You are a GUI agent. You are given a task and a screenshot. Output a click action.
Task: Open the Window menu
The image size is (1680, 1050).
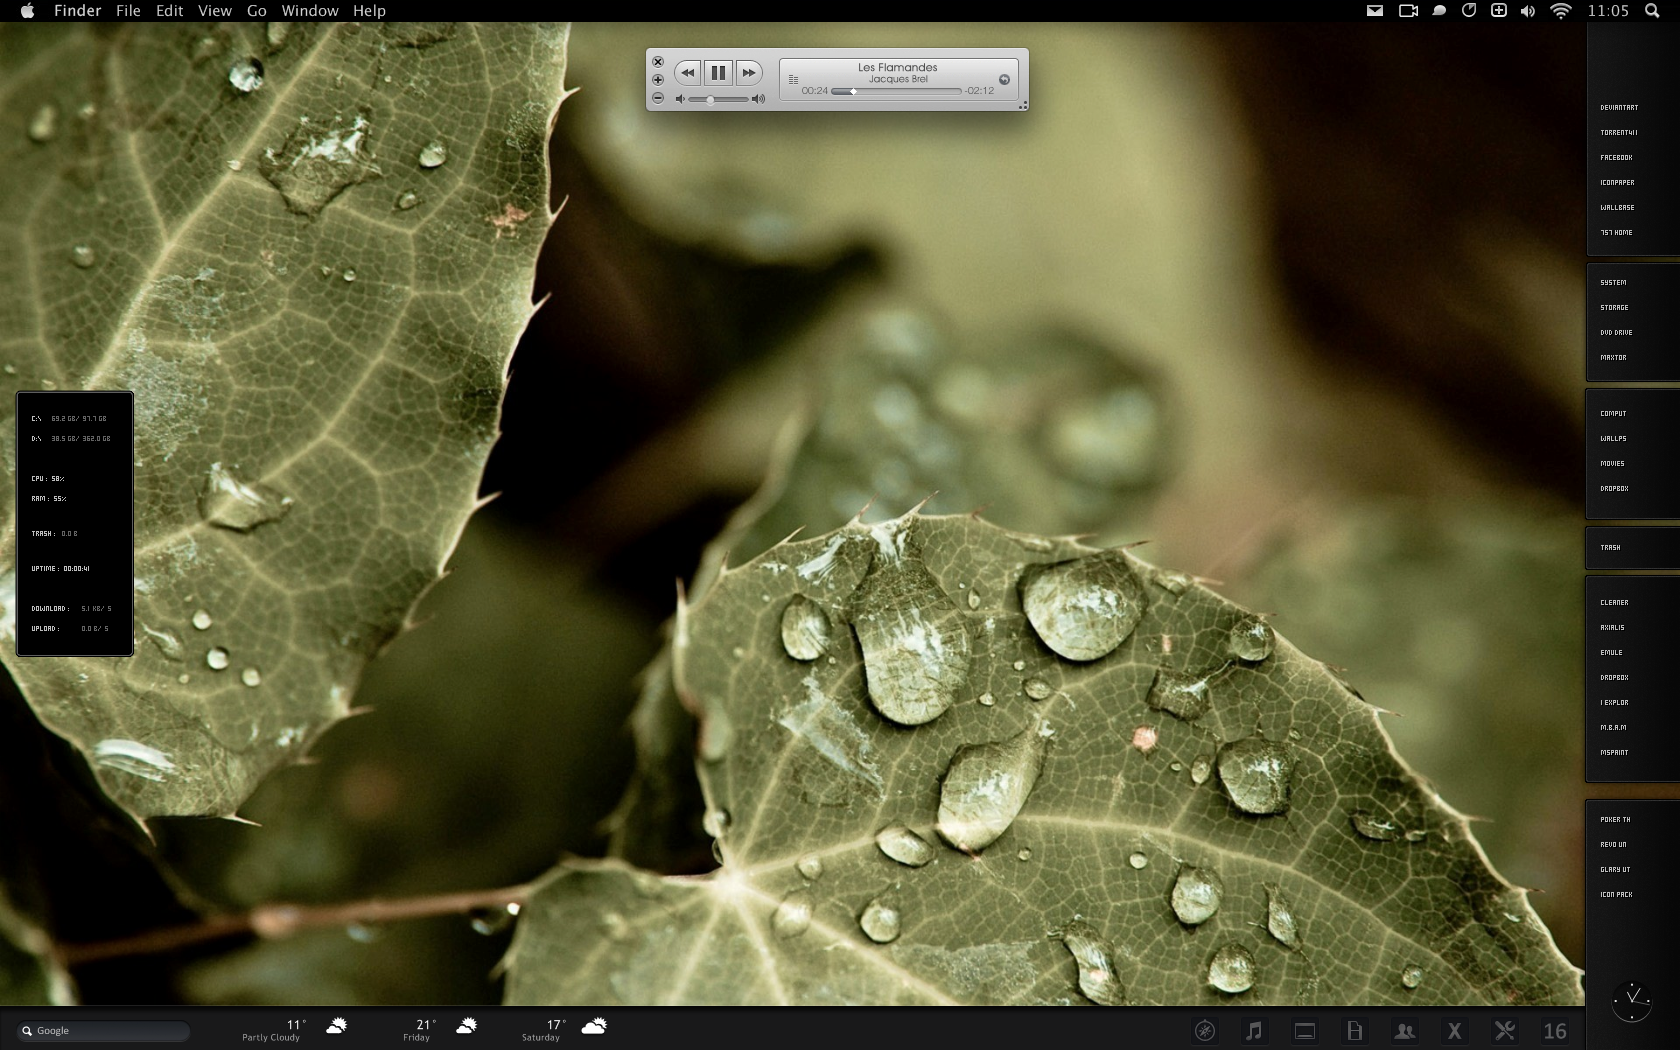tap(310, 11)
